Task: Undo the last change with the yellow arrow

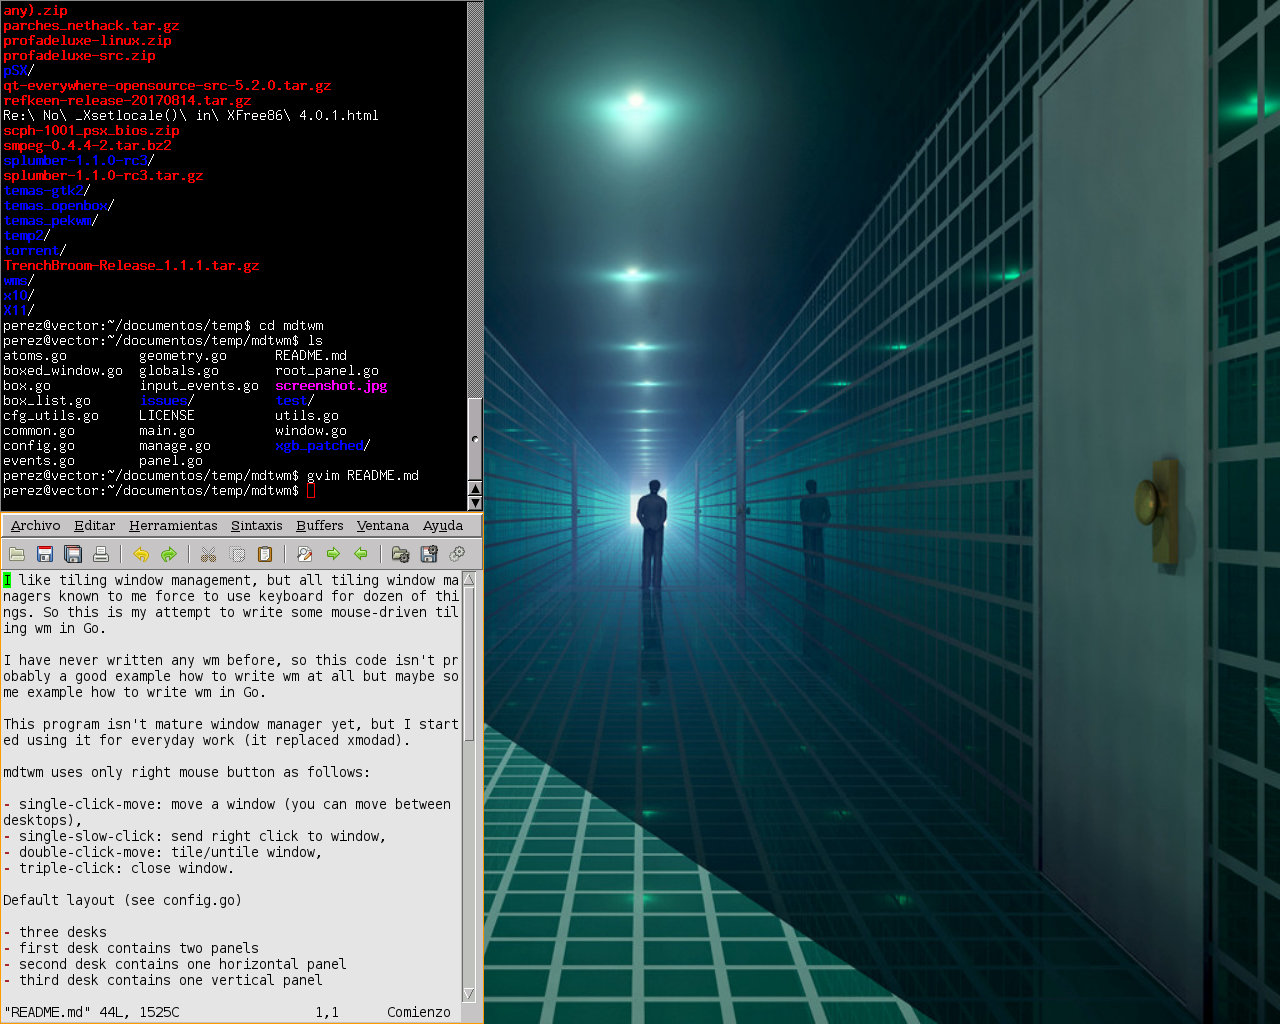Action: (141, 554)
